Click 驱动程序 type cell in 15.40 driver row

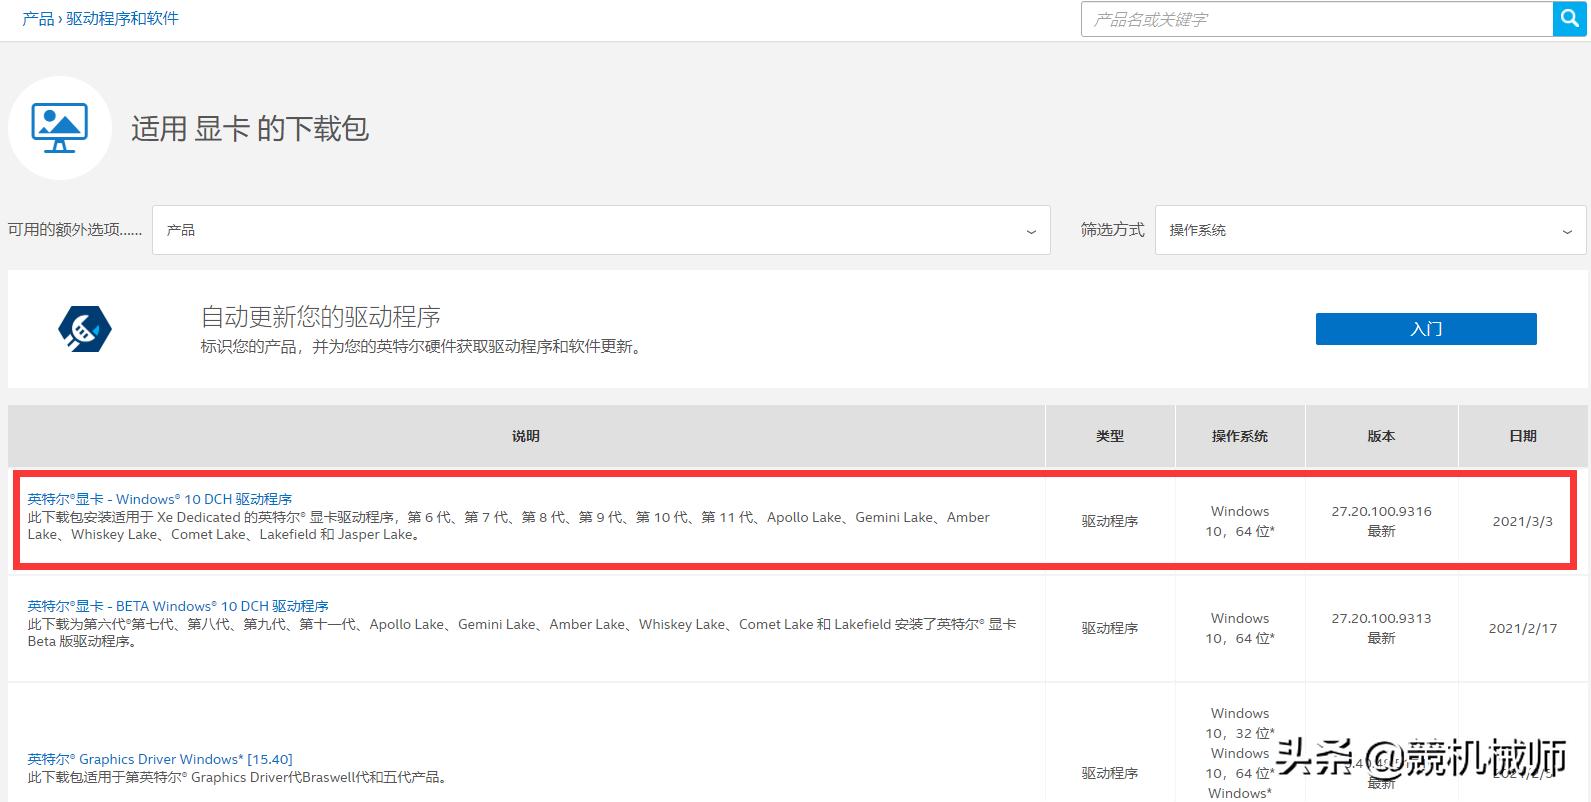tap(1110, 773)
